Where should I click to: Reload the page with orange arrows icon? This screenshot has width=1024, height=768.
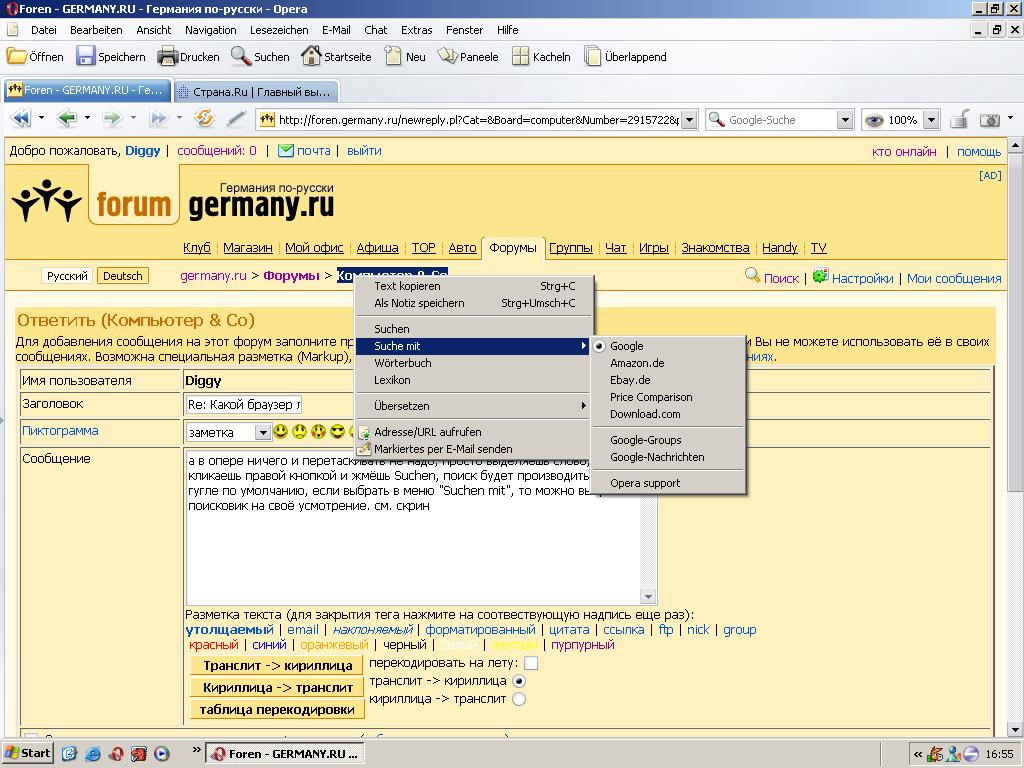point(205,119)
